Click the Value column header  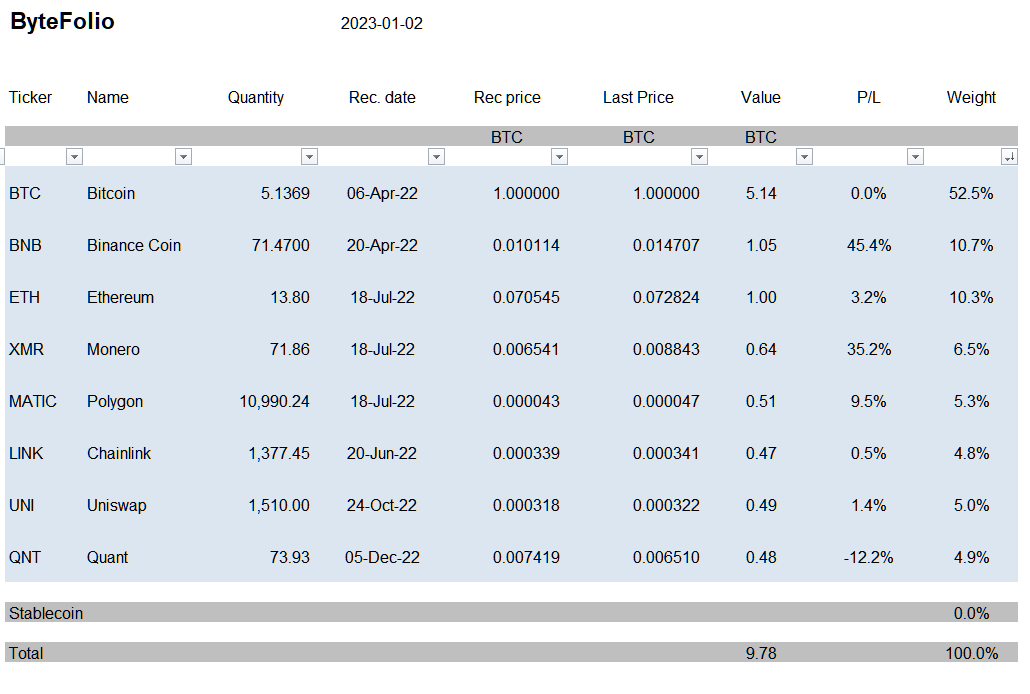coord(761,97)
